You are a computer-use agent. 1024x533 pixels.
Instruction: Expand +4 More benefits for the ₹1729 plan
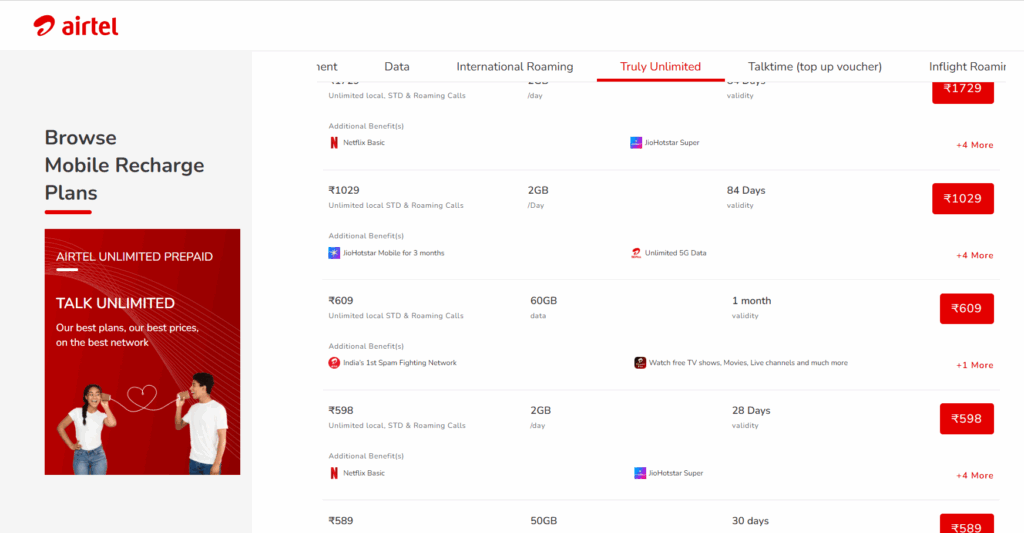[974, 145]
